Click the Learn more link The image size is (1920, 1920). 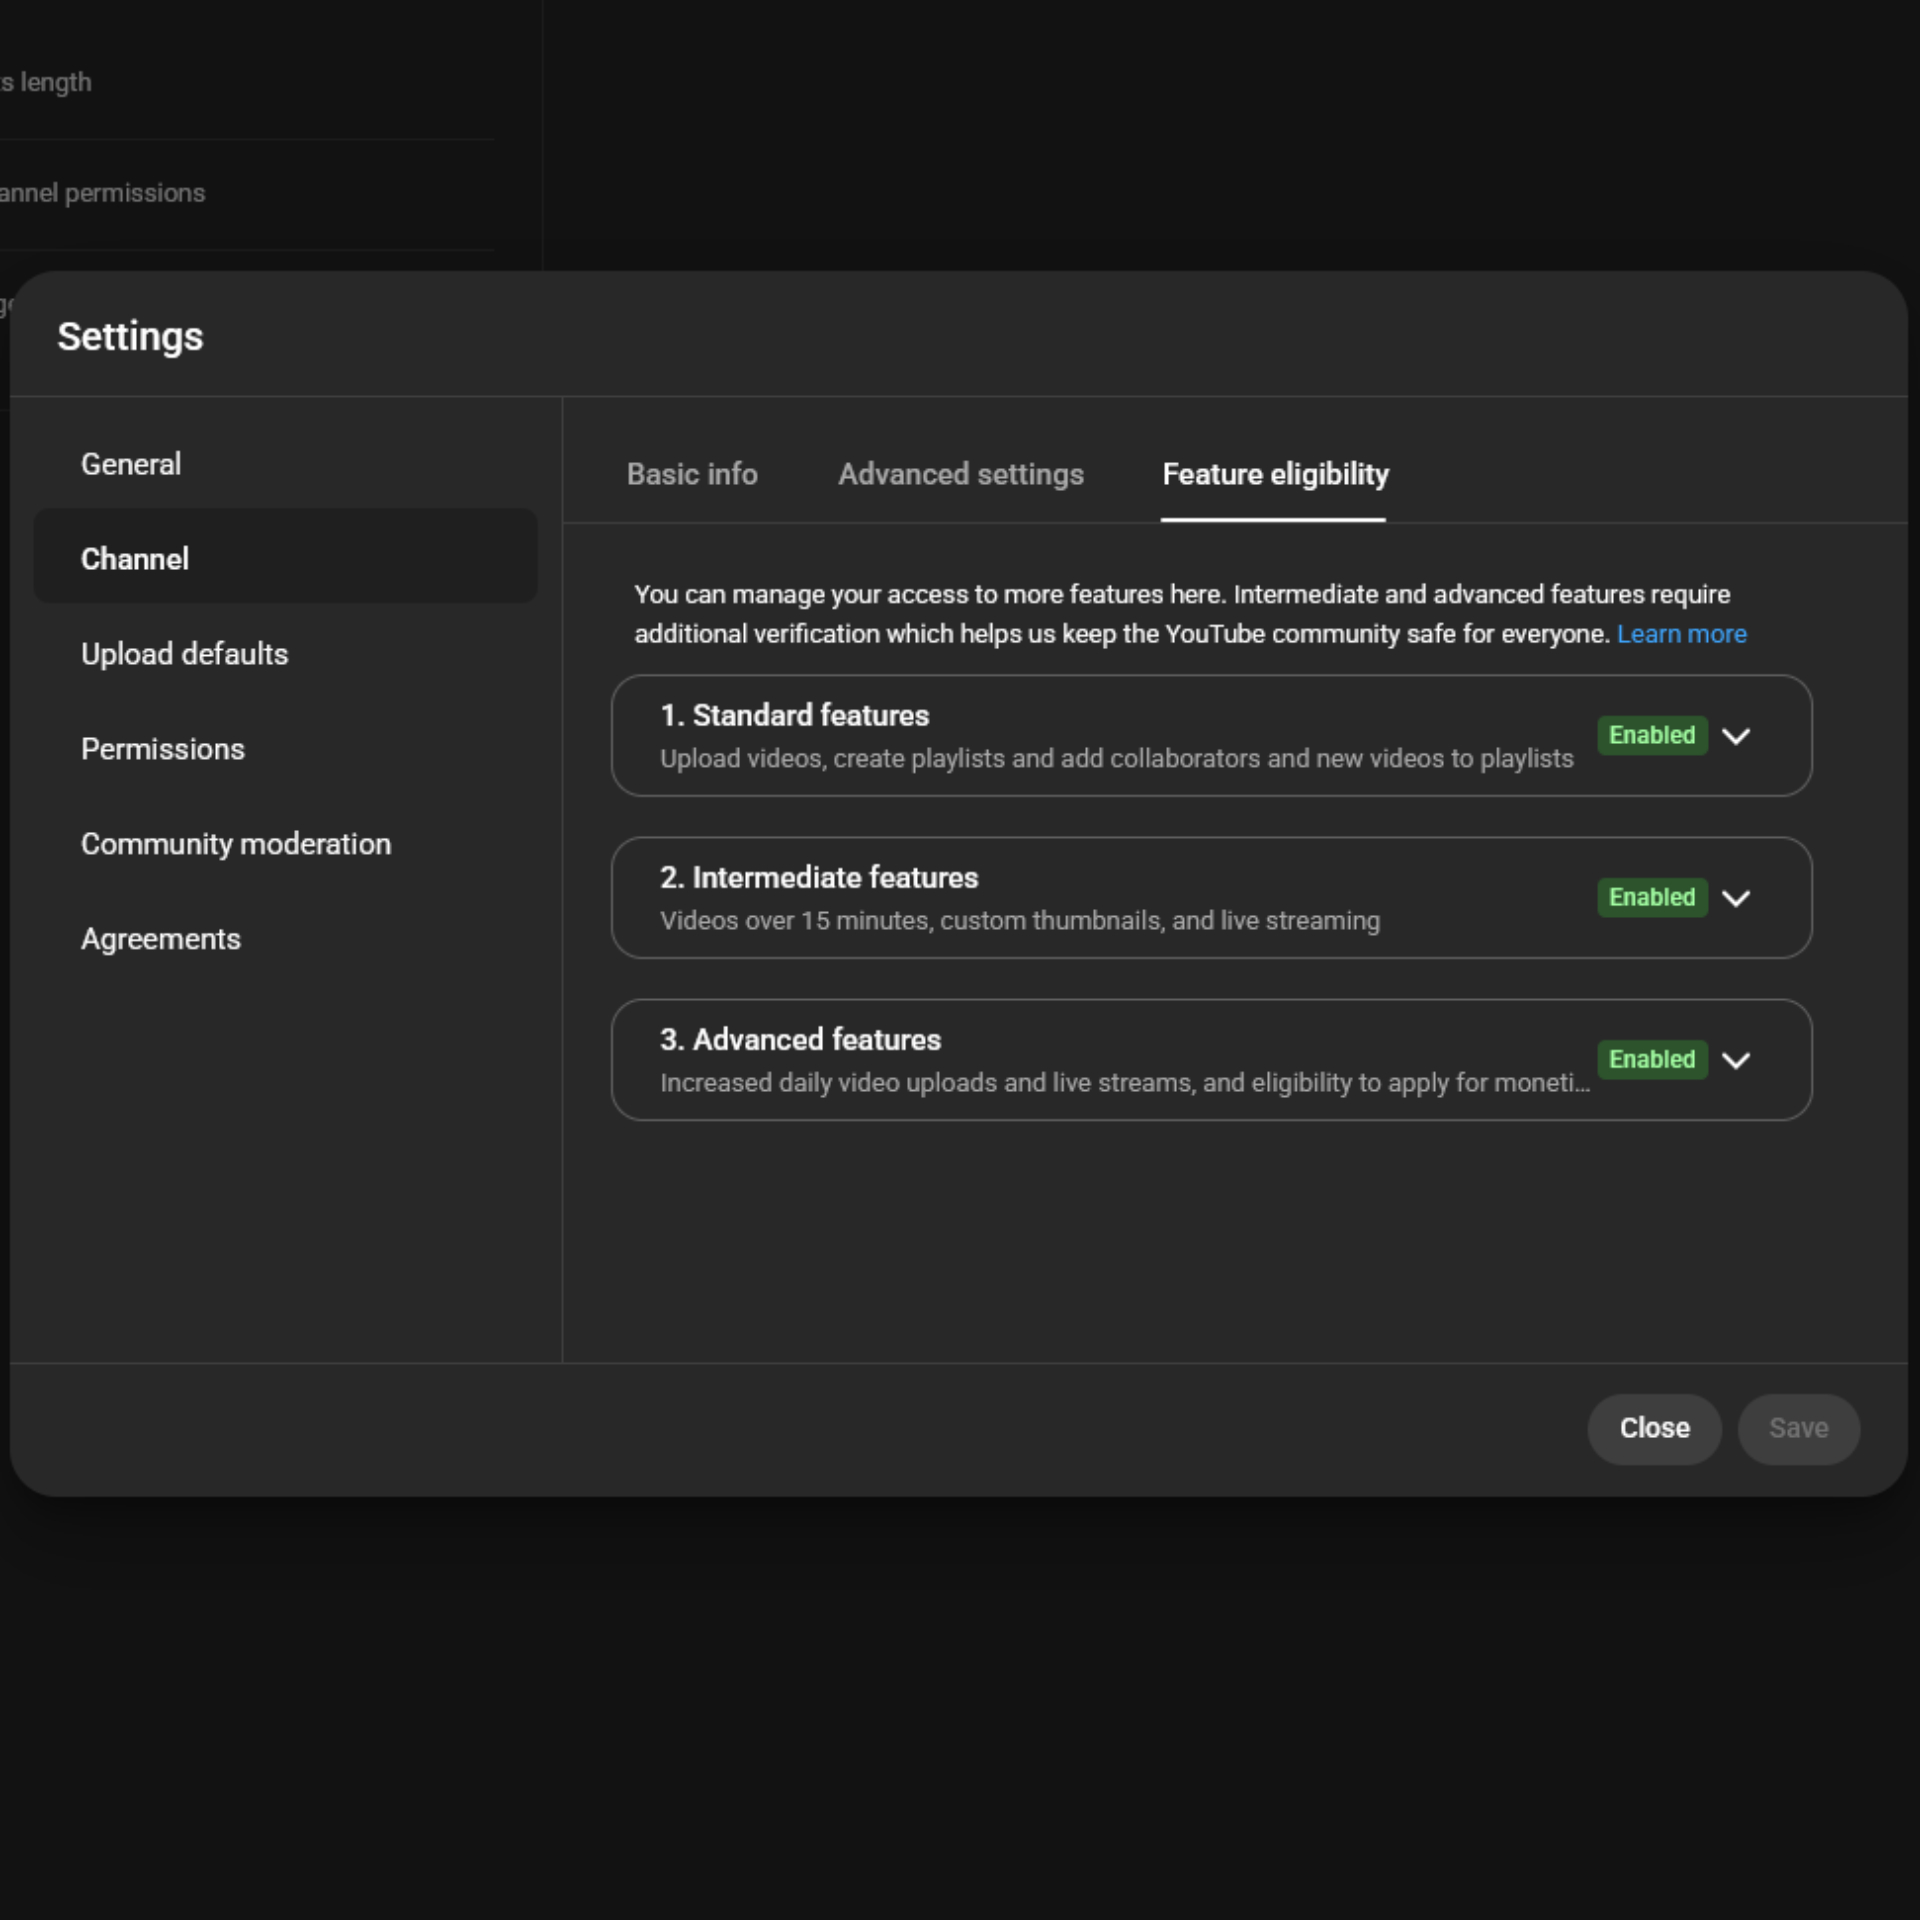click(x=1681, y=634)
